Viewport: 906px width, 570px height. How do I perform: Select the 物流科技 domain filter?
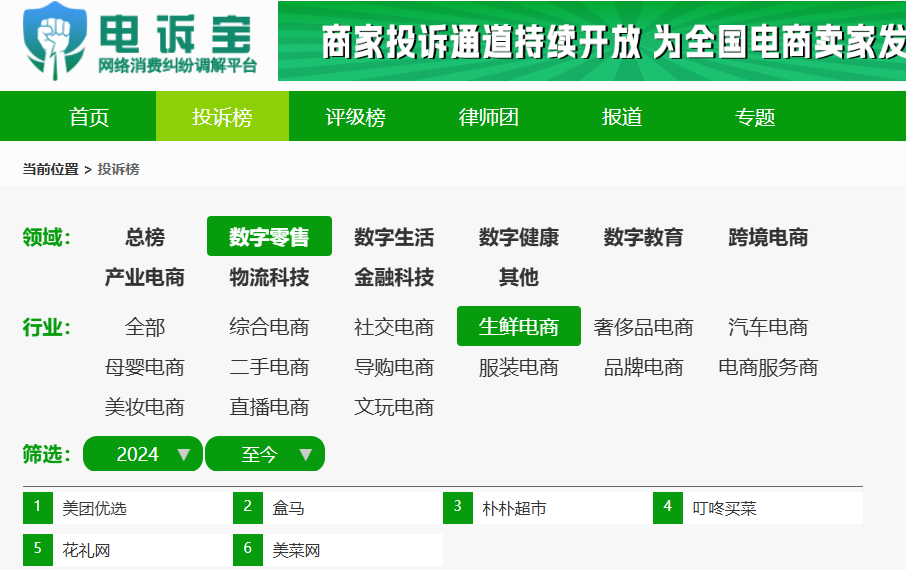click(x=269, y=277)
